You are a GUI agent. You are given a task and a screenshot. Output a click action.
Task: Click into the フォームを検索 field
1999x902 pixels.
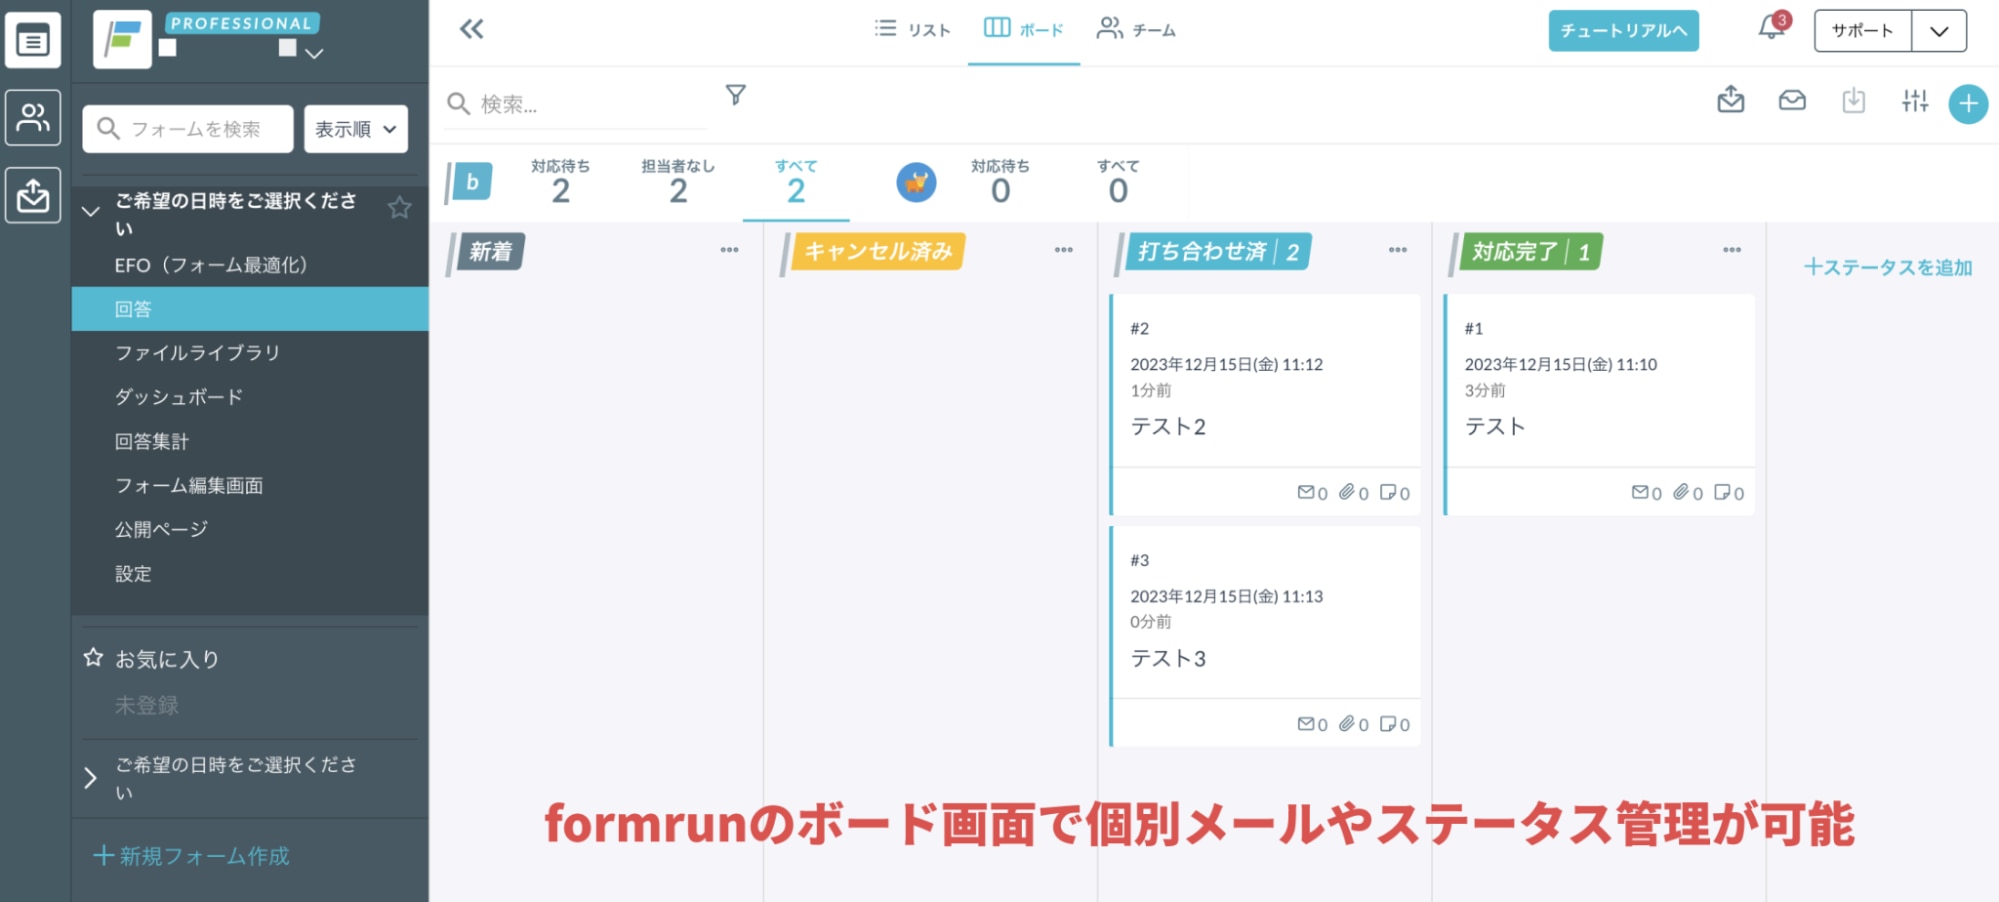click(x=188, y=129)
